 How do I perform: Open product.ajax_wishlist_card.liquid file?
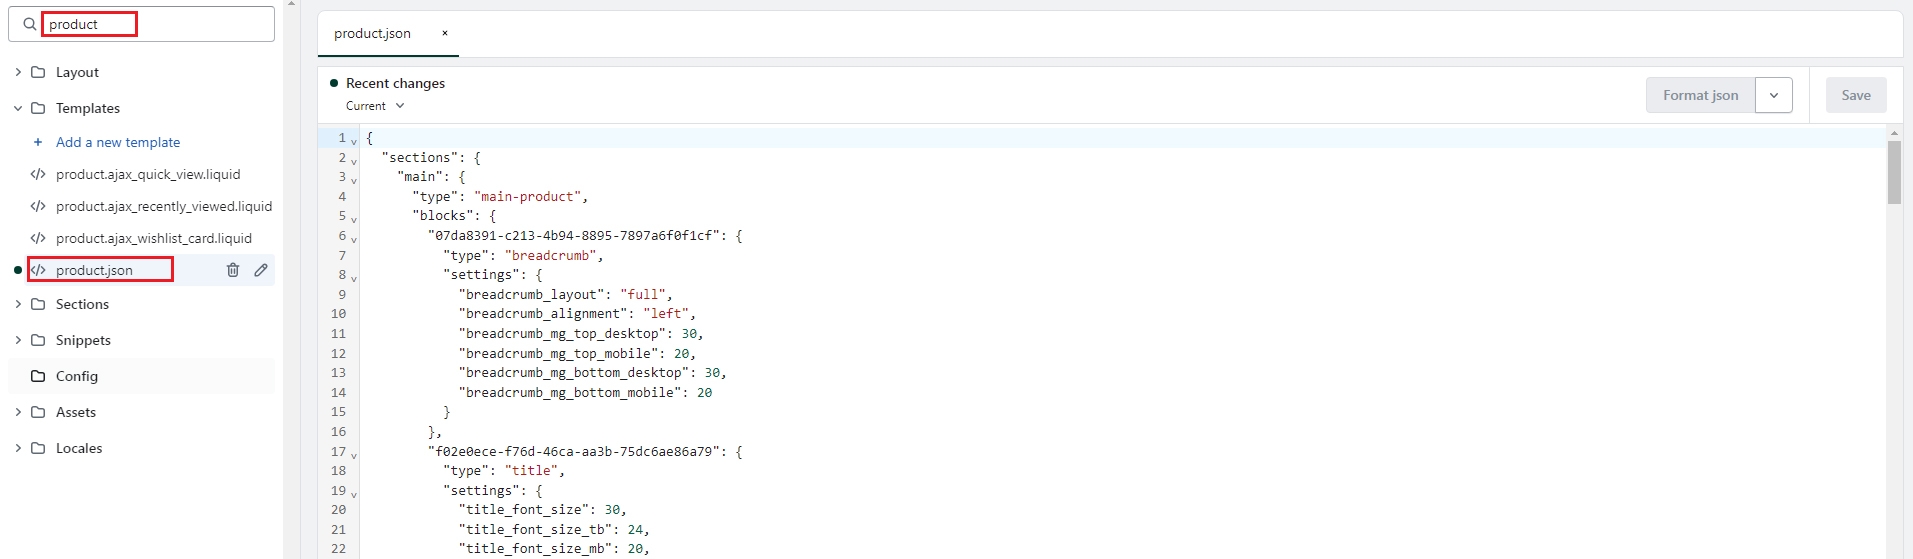pos(153,238)
